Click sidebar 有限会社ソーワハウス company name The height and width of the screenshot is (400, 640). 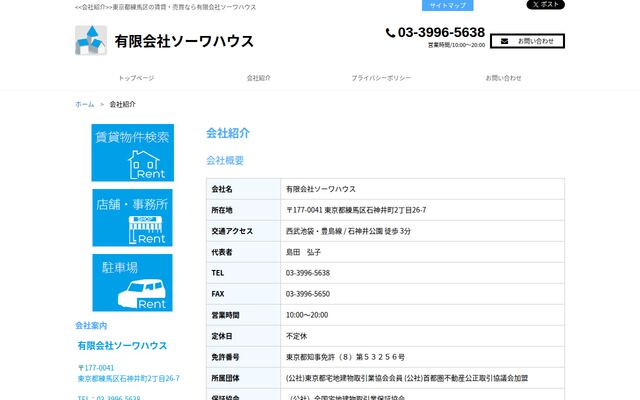pyautogui.click(x=122, y=346)
